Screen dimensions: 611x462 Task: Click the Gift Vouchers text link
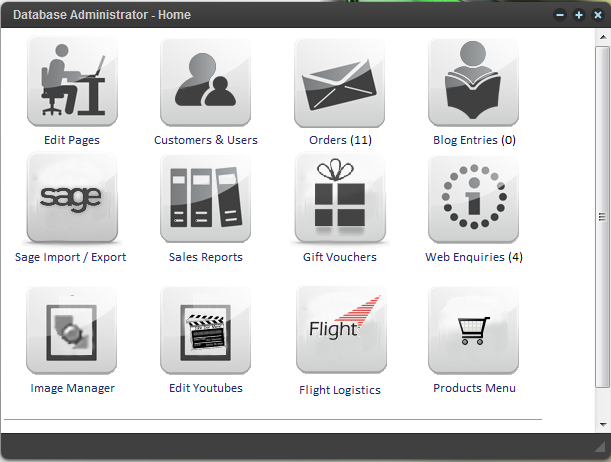click(x=340, y=257)
